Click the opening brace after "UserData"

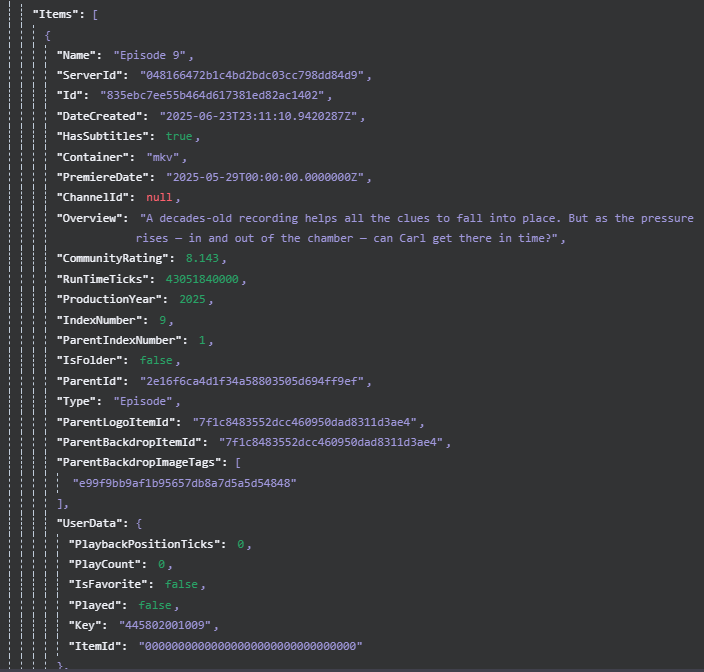pyautogui.click(x=140, y=523)
